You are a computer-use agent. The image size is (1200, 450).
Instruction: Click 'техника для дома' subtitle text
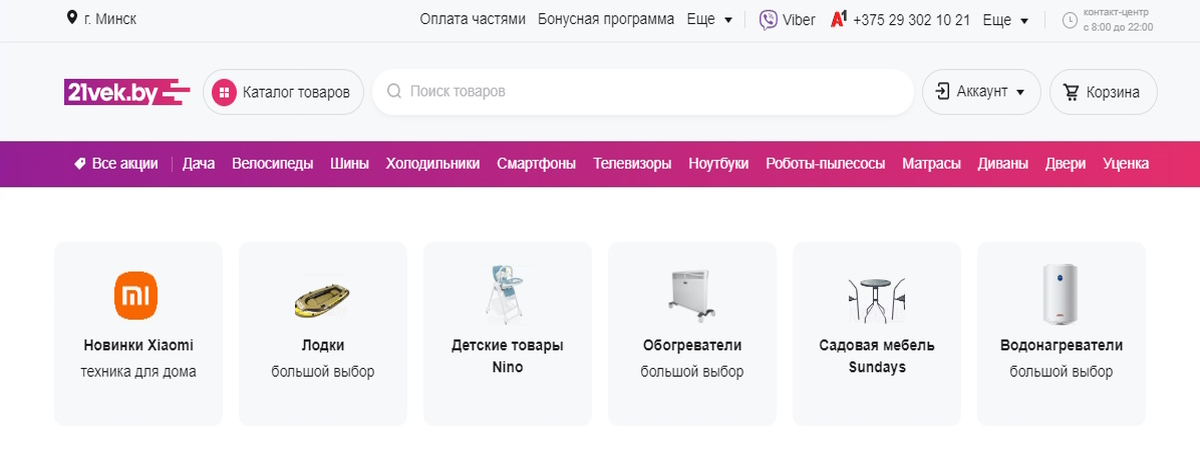click(x=138, y=372)
